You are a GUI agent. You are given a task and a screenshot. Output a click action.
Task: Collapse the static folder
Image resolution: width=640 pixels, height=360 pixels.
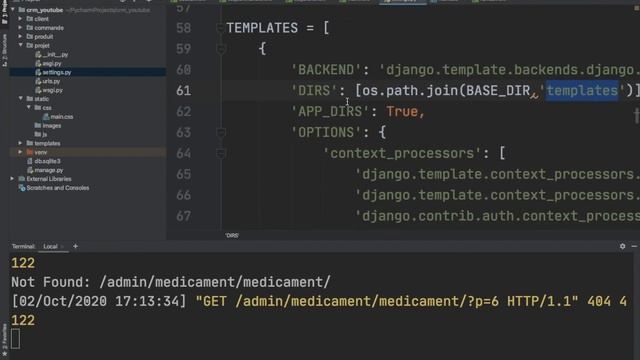(20, 99)
